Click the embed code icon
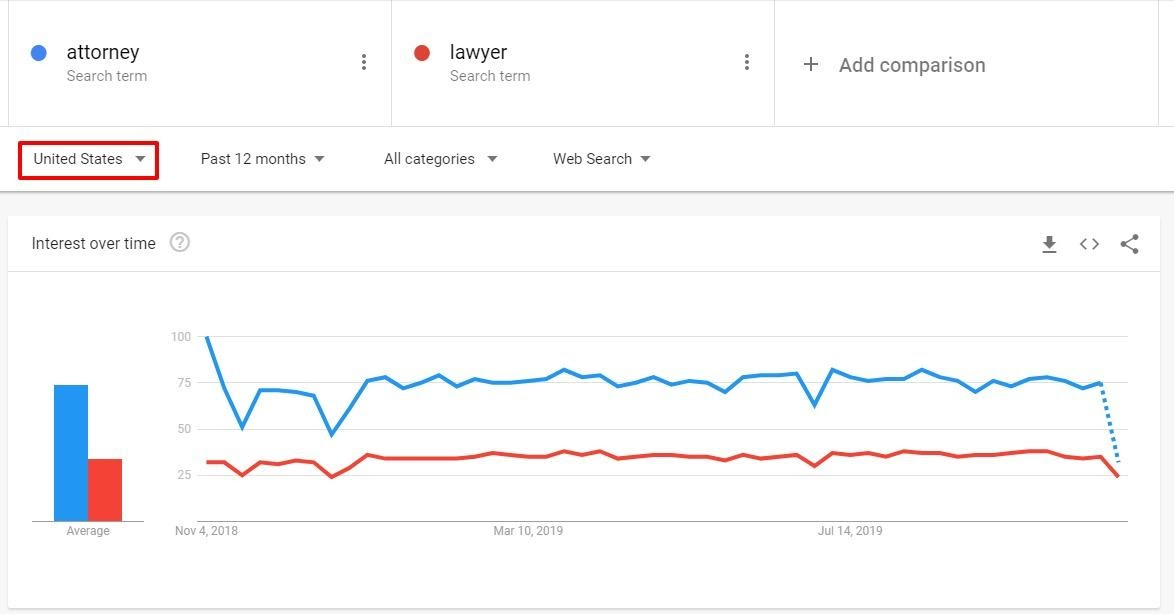The height and width of the screenshot is (614, 1174). (1089, 244)
